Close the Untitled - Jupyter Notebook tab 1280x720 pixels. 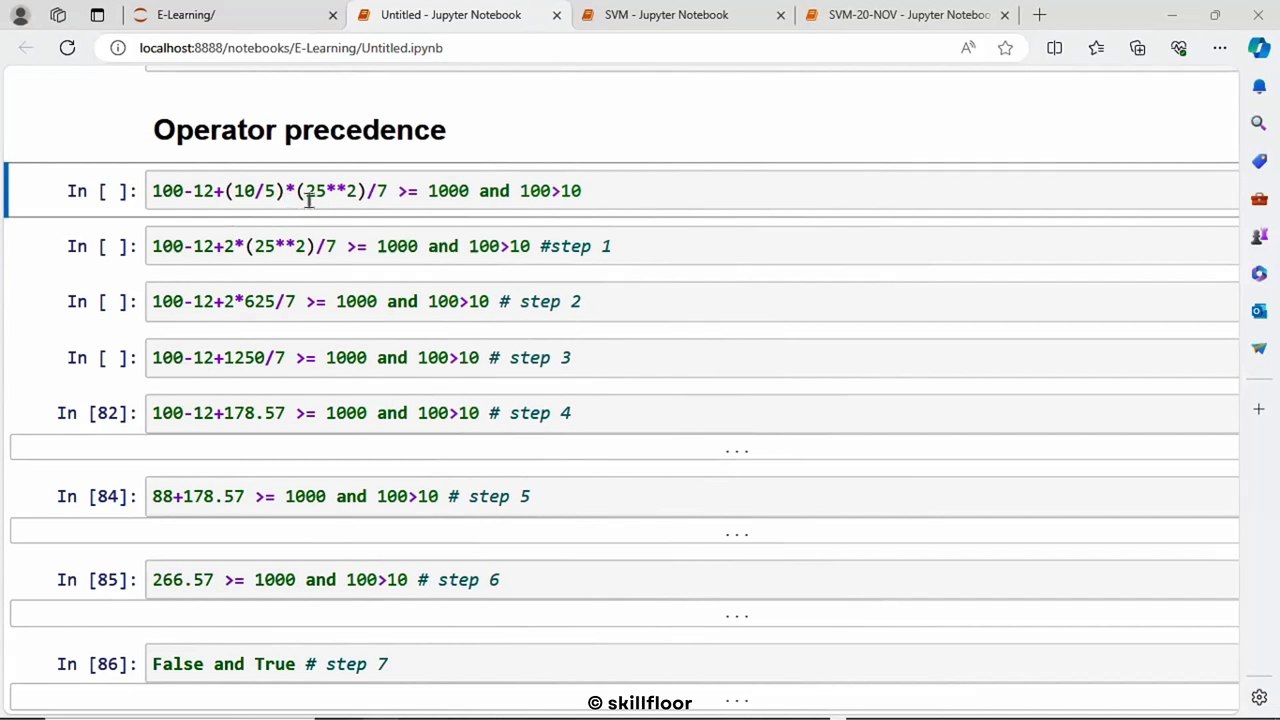point(557,15)
